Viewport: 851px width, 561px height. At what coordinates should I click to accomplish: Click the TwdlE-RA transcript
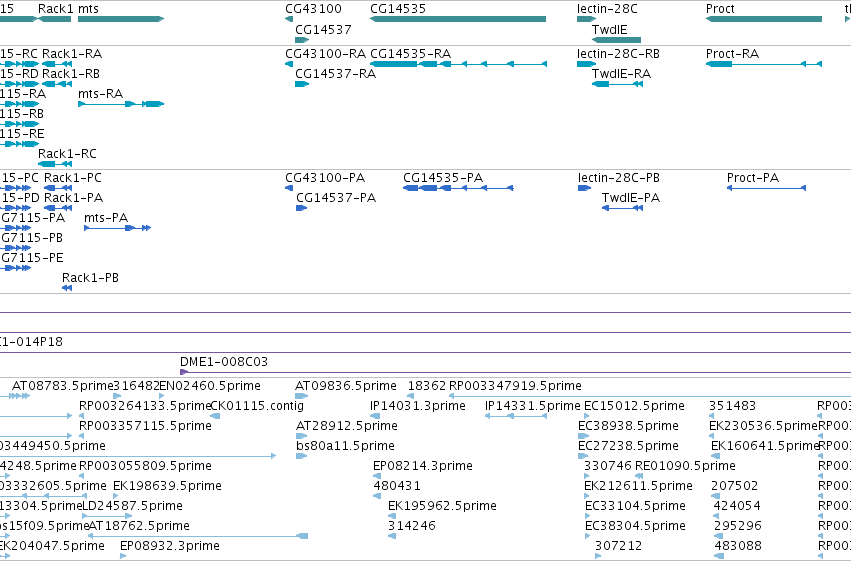tap(617, 84)
